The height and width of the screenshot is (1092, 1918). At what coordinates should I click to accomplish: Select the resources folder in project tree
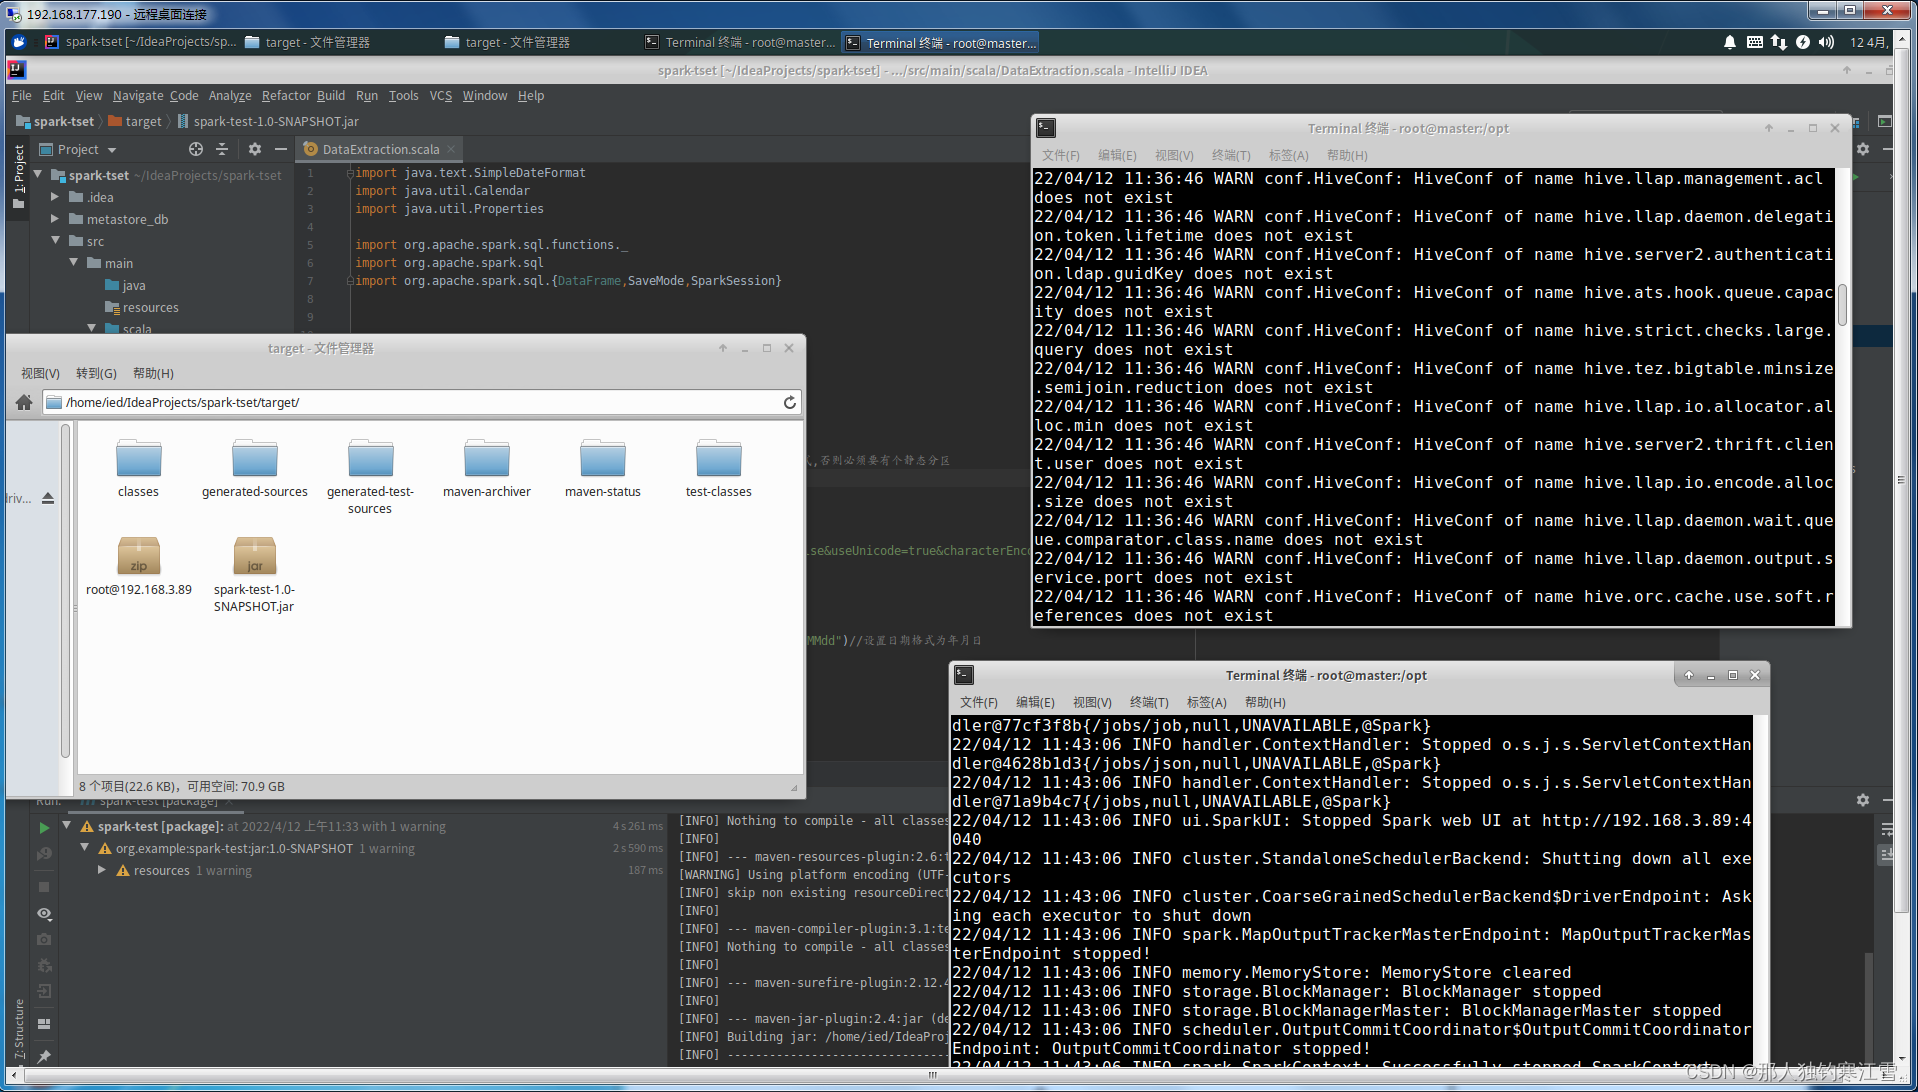pos(142,307)
